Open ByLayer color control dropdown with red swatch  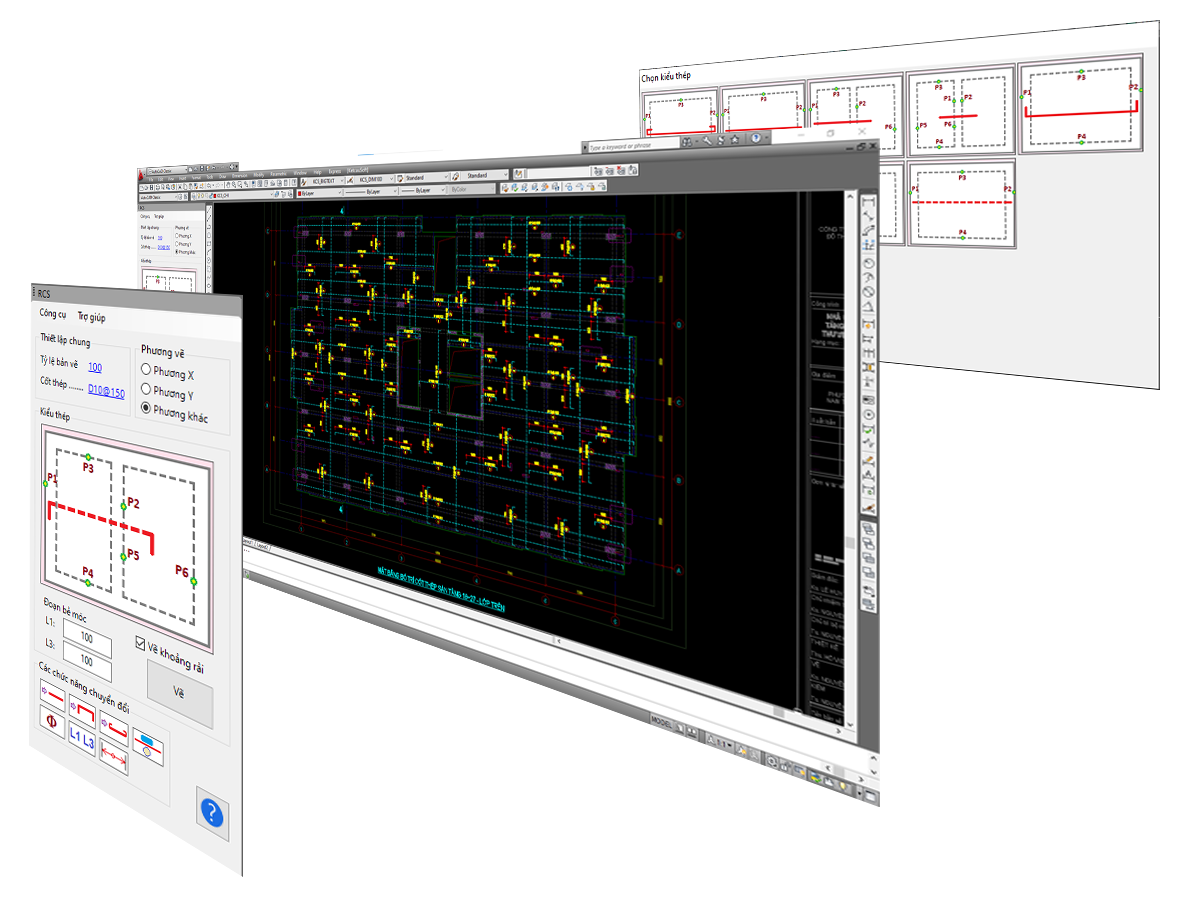coord(320,193)
